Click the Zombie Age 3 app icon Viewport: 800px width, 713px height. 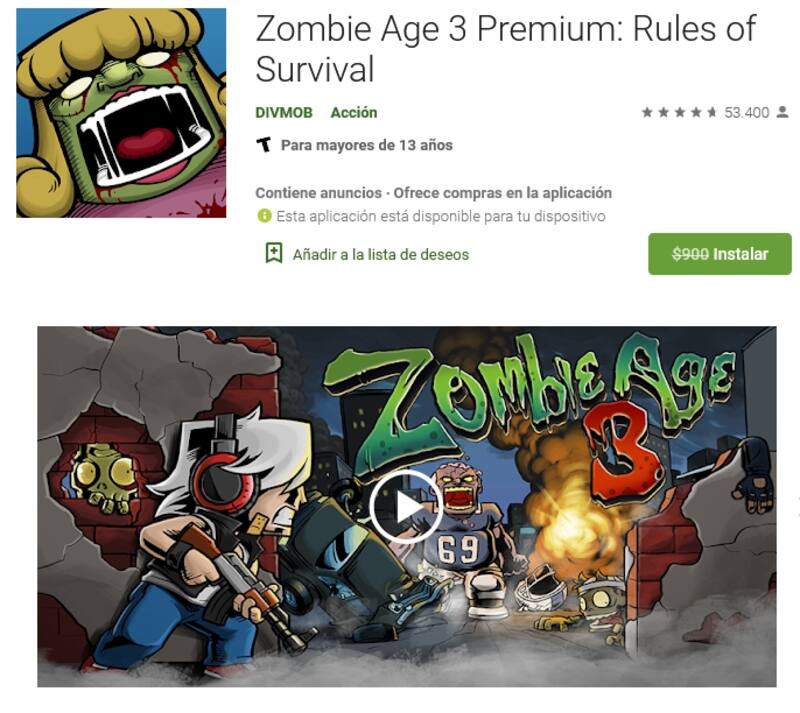[121, 113]
